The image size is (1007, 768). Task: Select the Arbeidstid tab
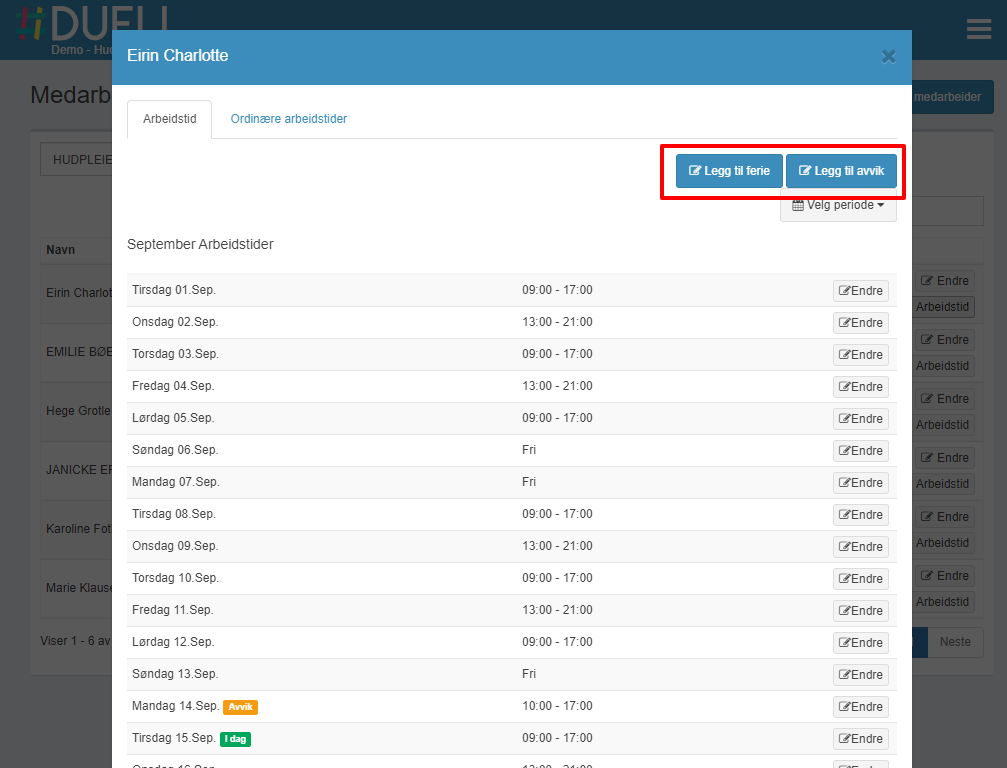(x=170, y=119)
